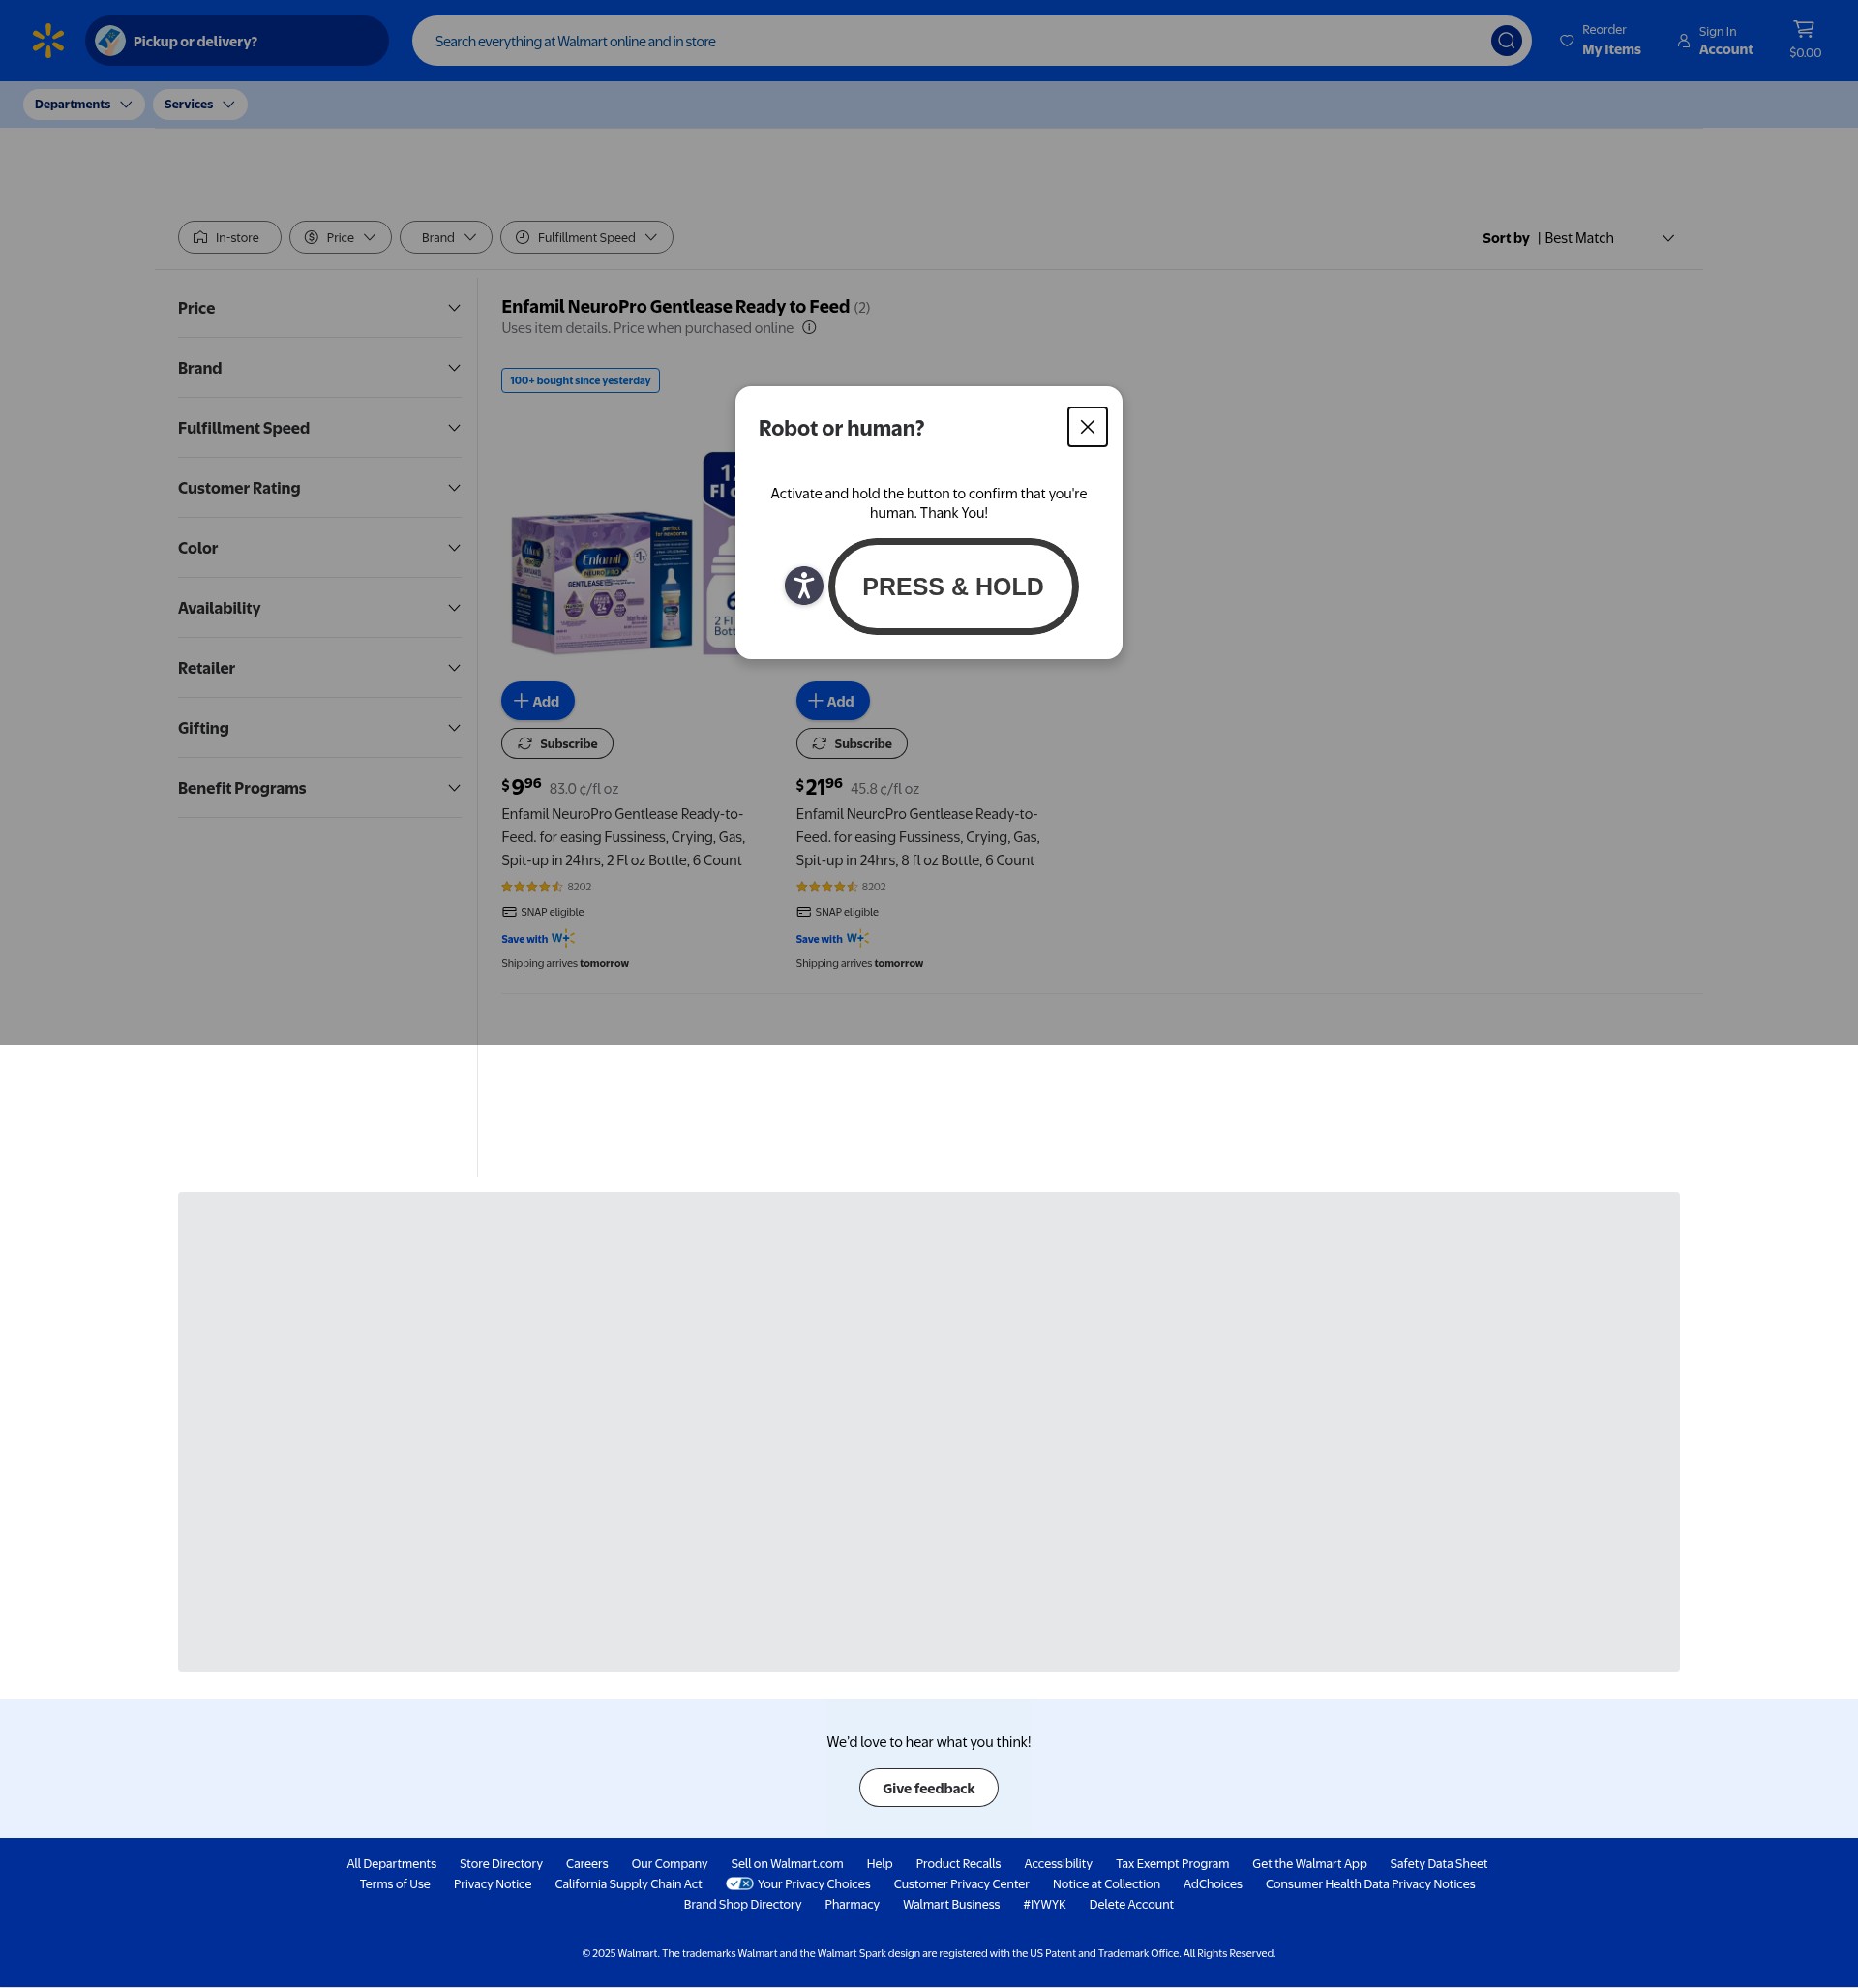The image size is (1858, 1988).
Task: Open Customer Privacy Center link
Action: pyautogui.click(x=961, y=1884)
